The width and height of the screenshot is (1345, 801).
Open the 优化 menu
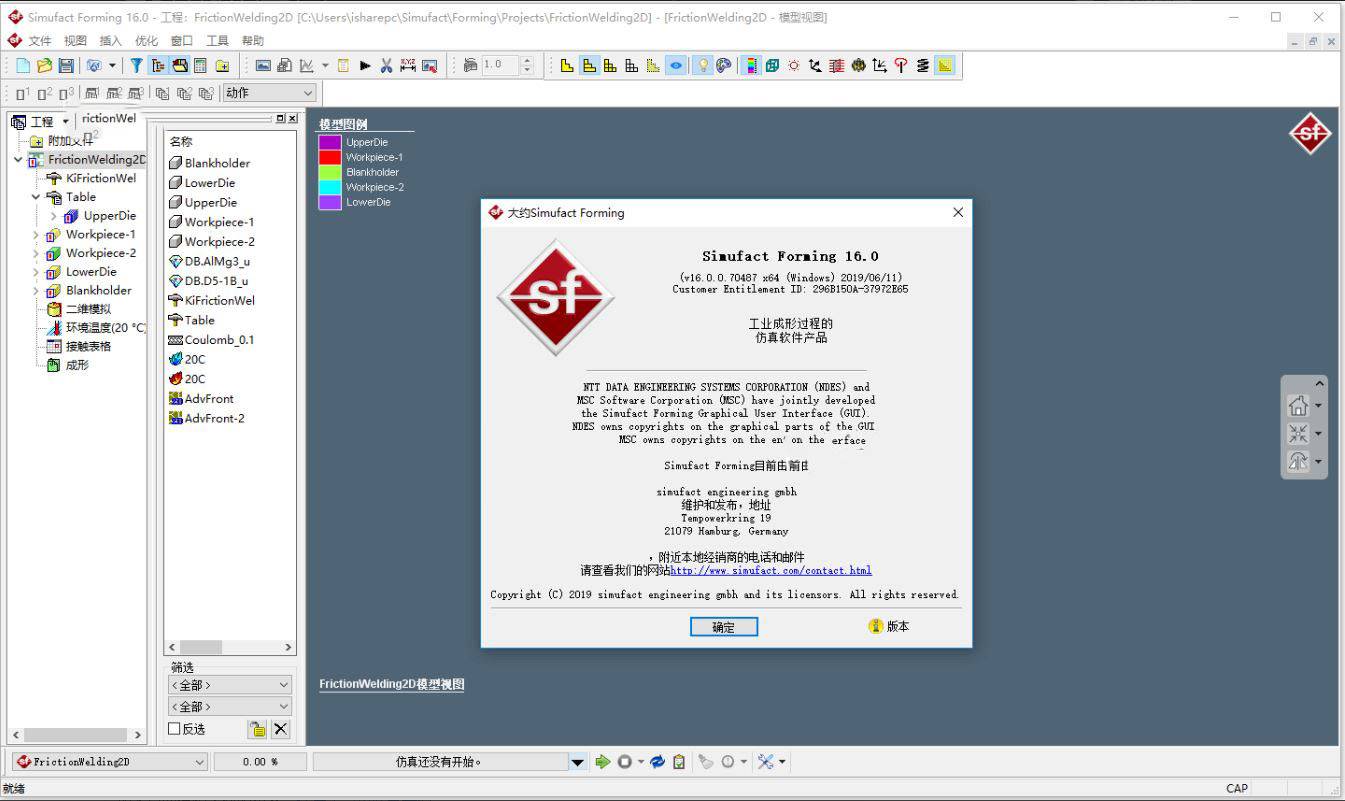[146, 41]
